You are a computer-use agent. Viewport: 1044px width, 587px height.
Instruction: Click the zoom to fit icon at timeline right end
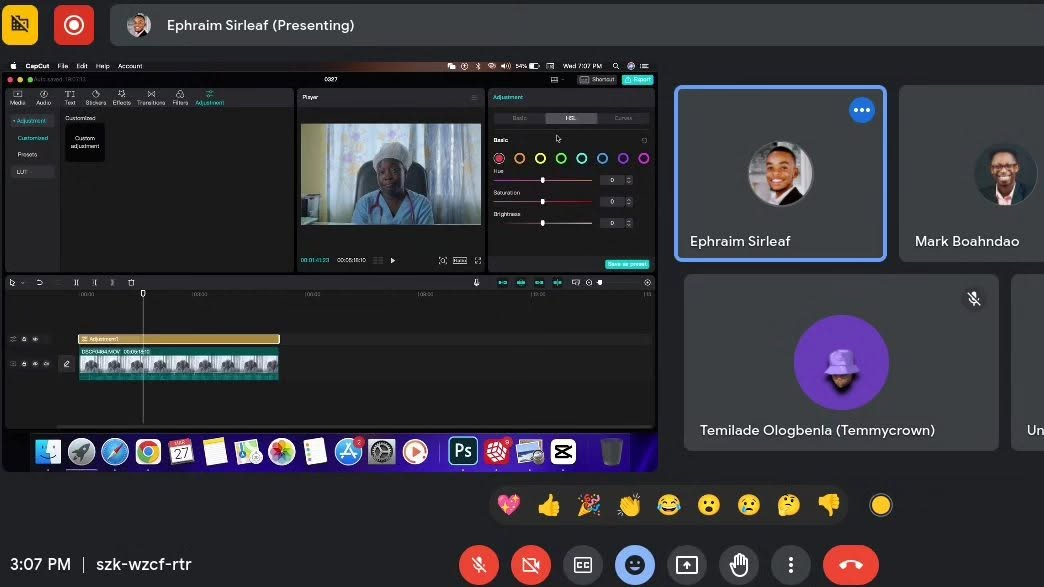647,283
